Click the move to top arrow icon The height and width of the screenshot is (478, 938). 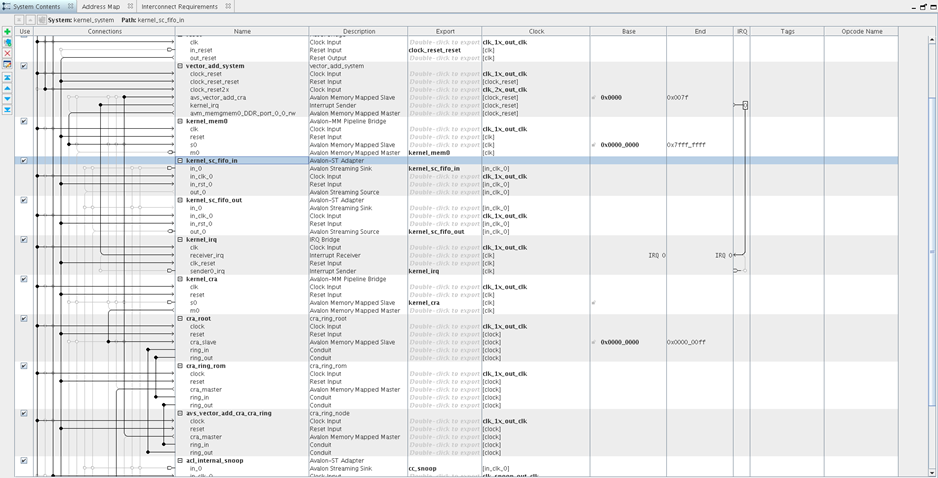tap(7, 77)
